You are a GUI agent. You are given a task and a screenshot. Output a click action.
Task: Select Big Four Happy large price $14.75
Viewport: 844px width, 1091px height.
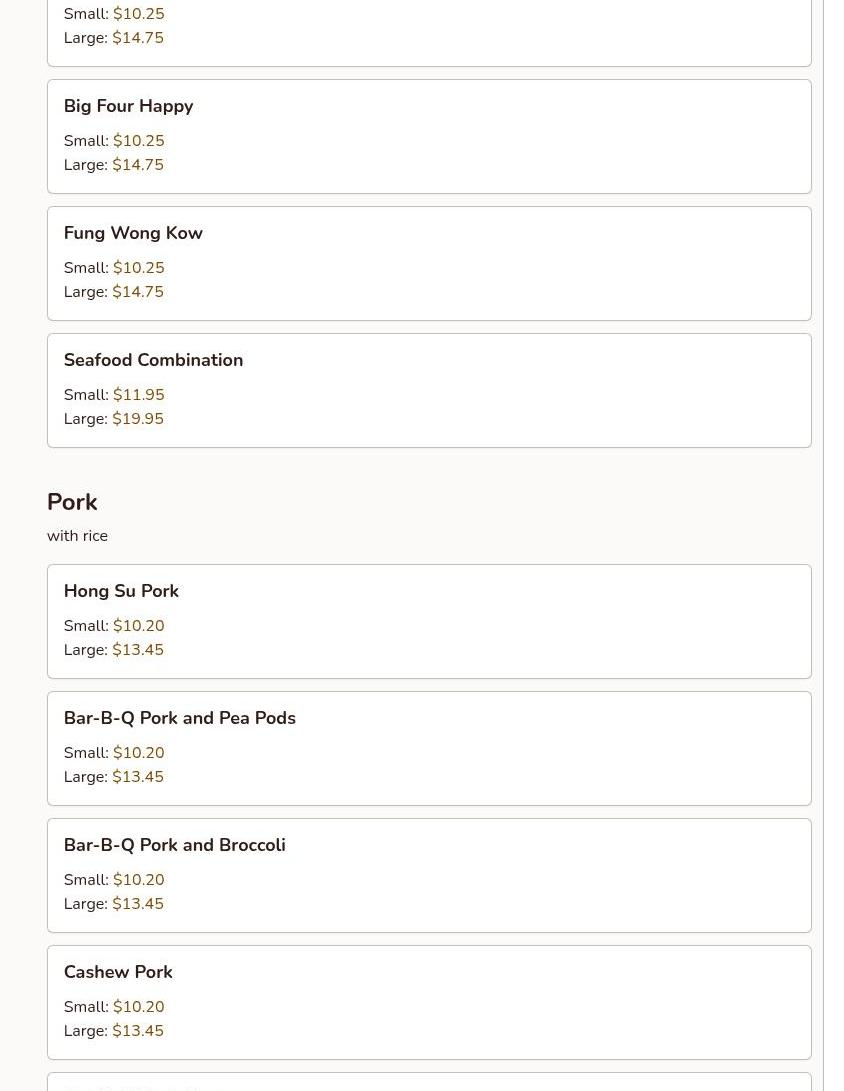(137, 165)
